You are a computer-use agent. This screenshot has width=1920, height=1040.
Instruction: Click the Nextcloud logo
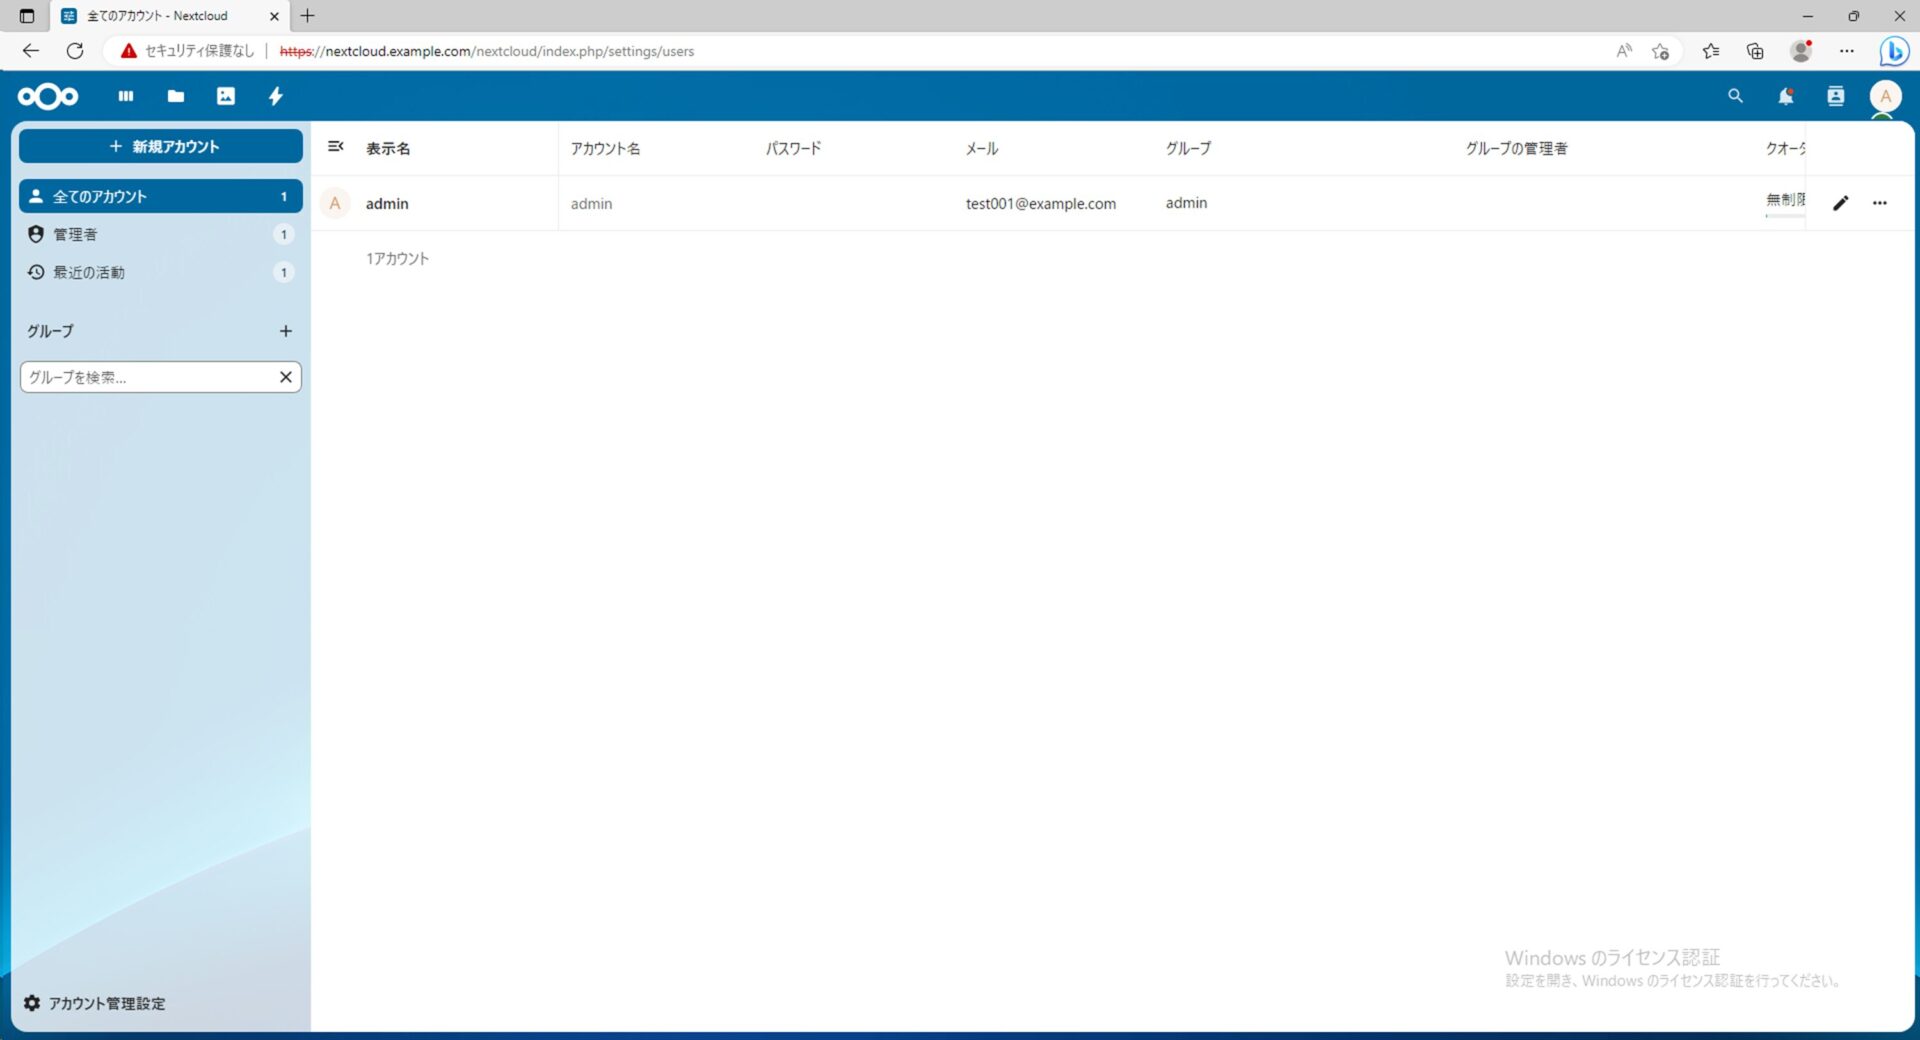coord(48,96)
